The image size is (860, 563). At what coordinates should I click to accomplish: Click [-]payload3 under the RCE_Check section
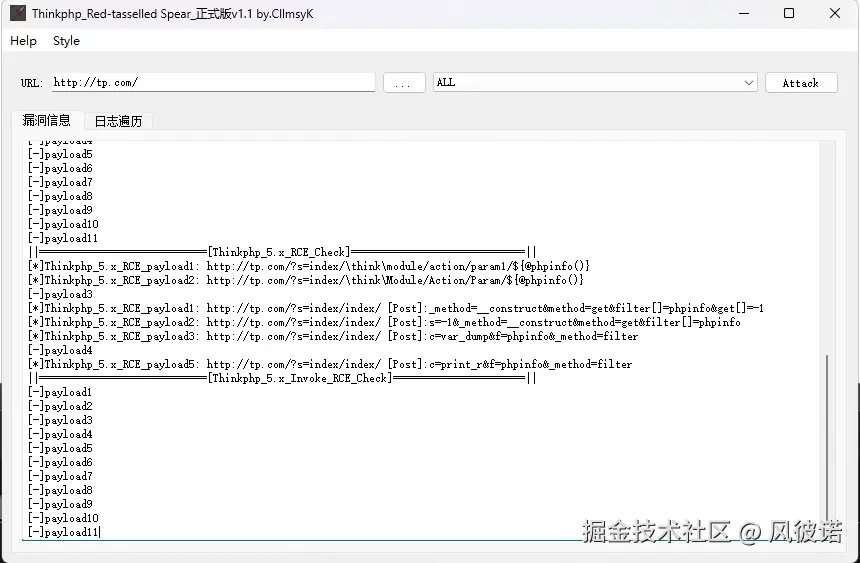(60, 294)
